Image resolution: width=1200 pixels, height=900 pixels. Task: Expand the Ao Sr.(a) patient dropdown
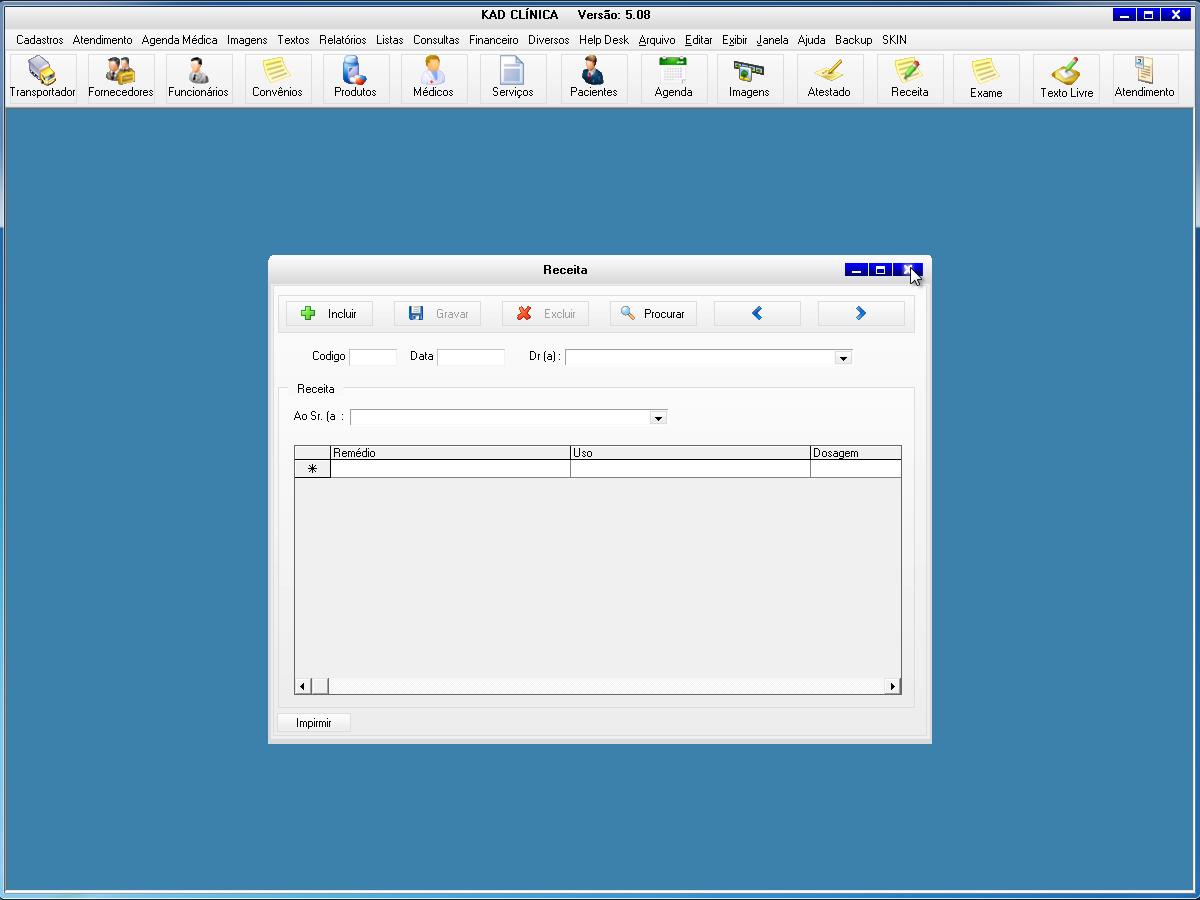[658, 418]
